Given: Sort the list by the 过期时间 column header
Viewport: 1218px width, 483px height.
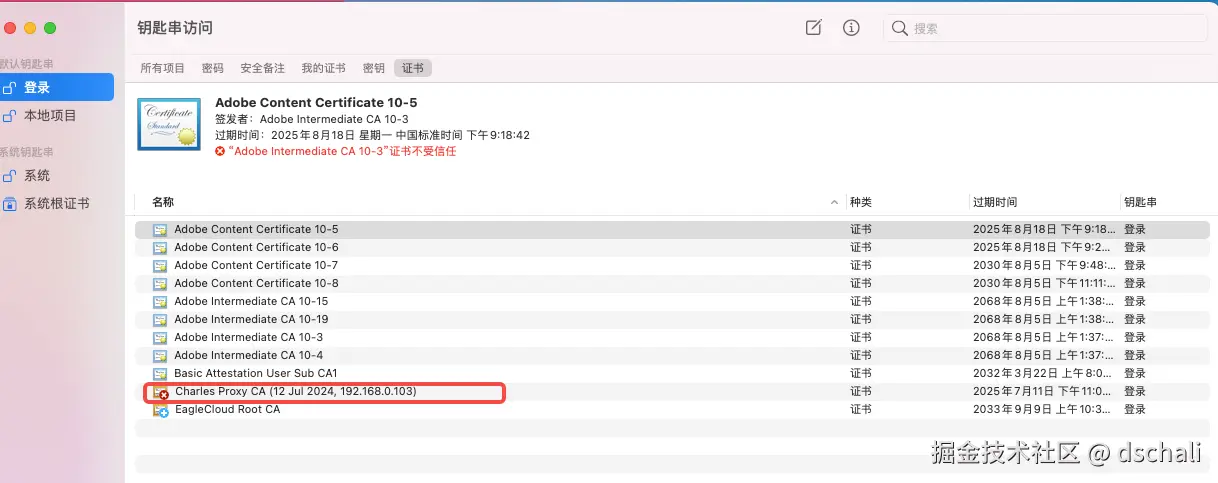Looking at the screenshot, I should coord(995,202).
